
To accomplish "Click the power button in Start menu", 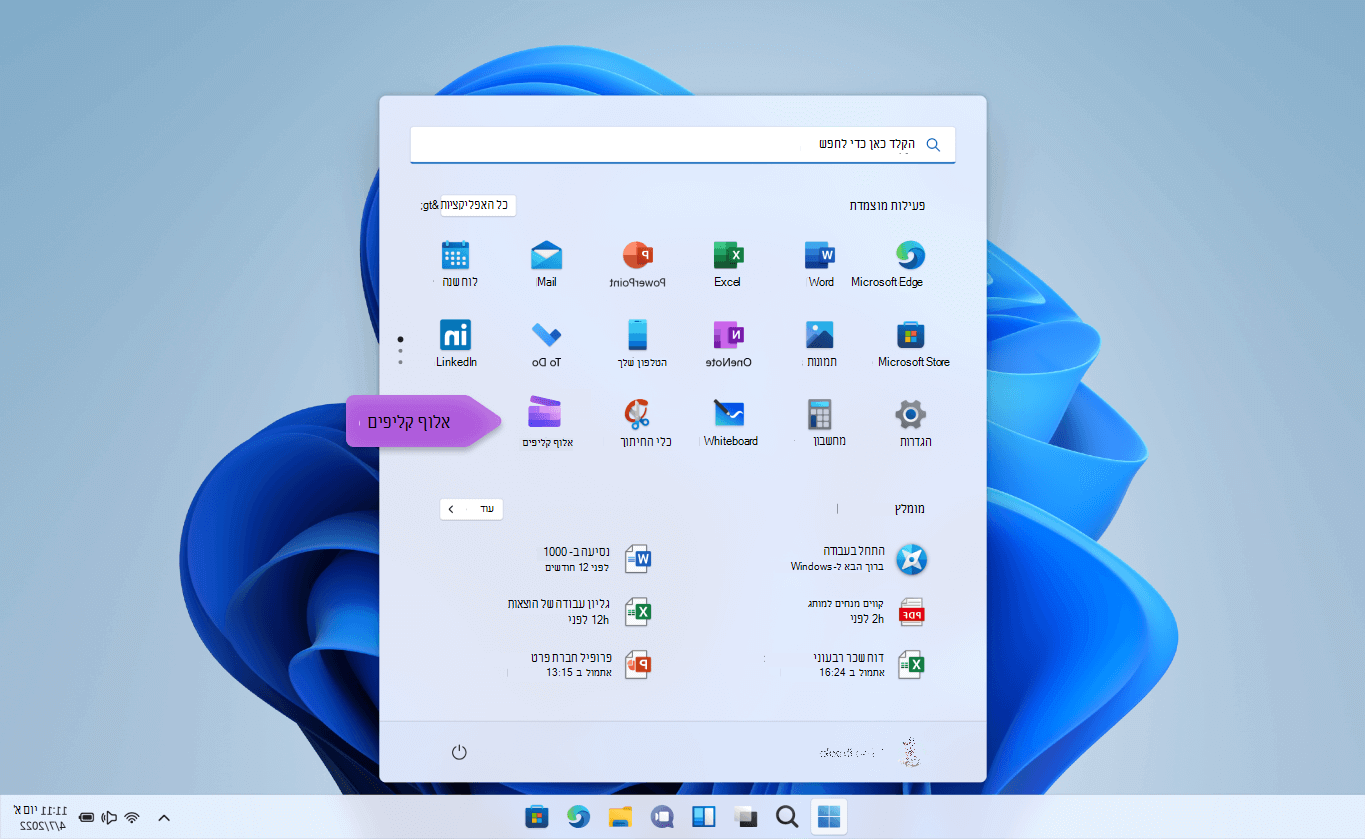I will pos(459,752).
